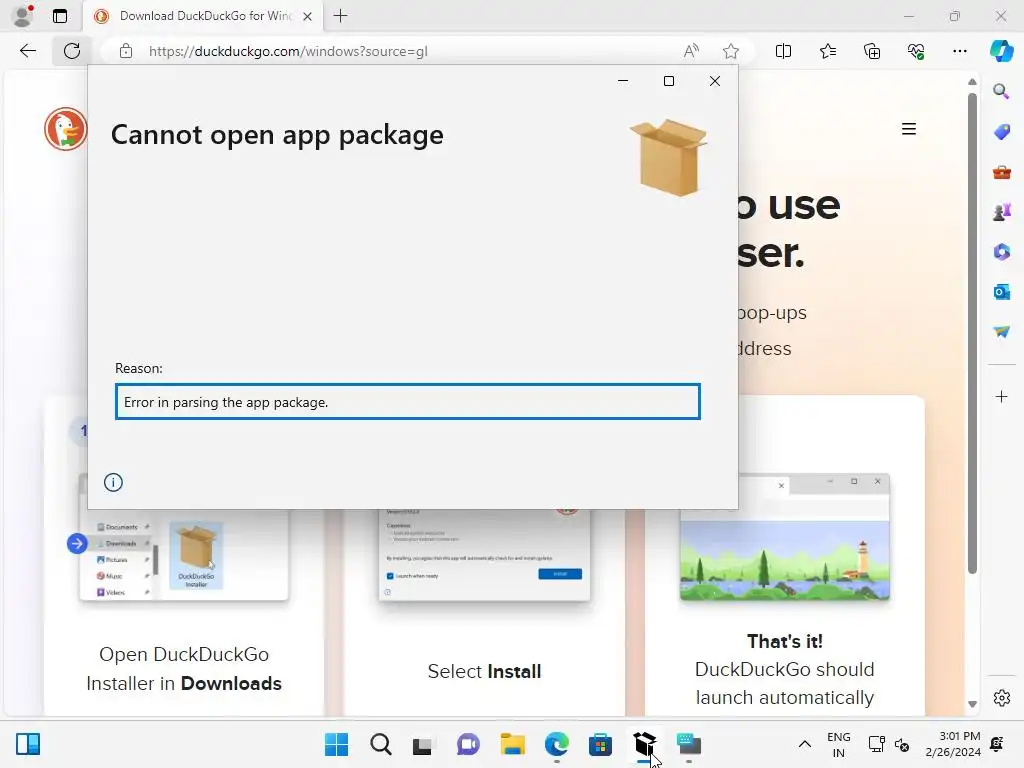This screenshot has width=1024, height=768.
Task: Open a new browser tab
Action: pos(340,16)
